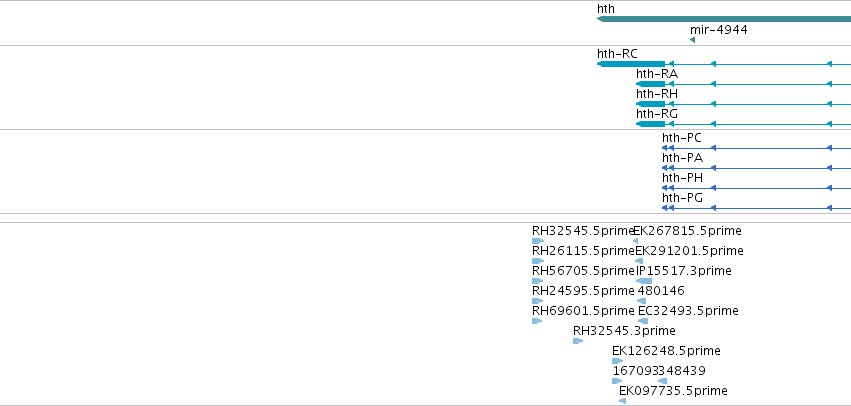The image size is (851, 406).
Task: Select the EK267815.5prime small arrow
Action: 636,241
